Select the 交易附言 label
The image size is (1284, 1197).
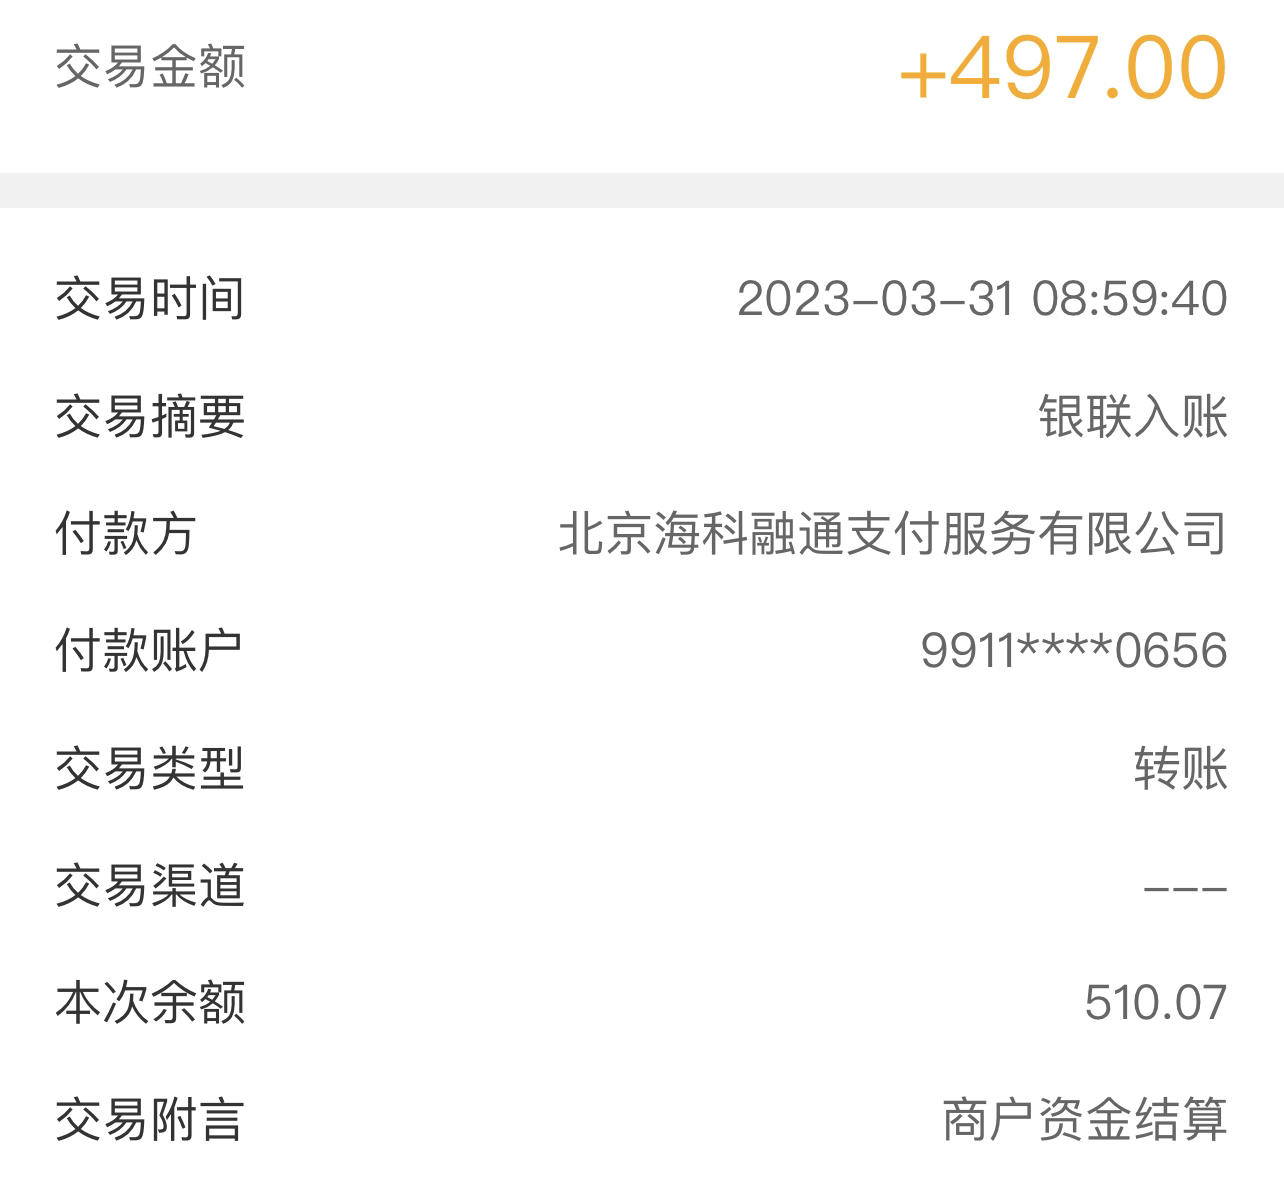150,1119
